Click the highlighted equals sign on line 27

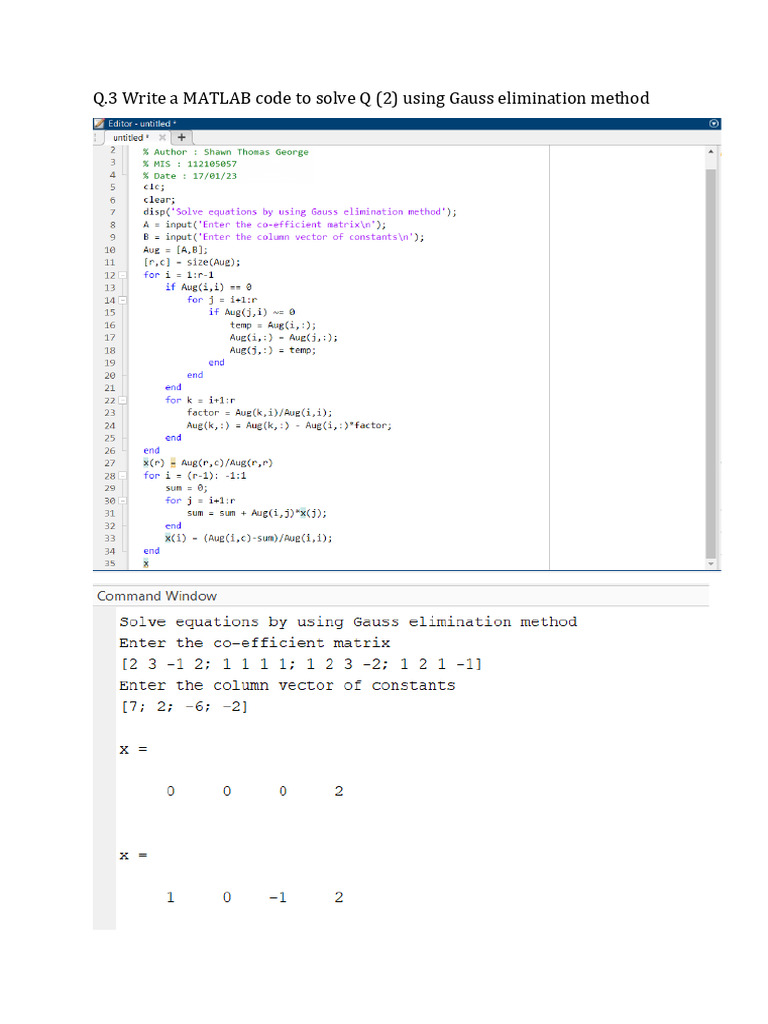pyautogui.click(x=173, y=463)
